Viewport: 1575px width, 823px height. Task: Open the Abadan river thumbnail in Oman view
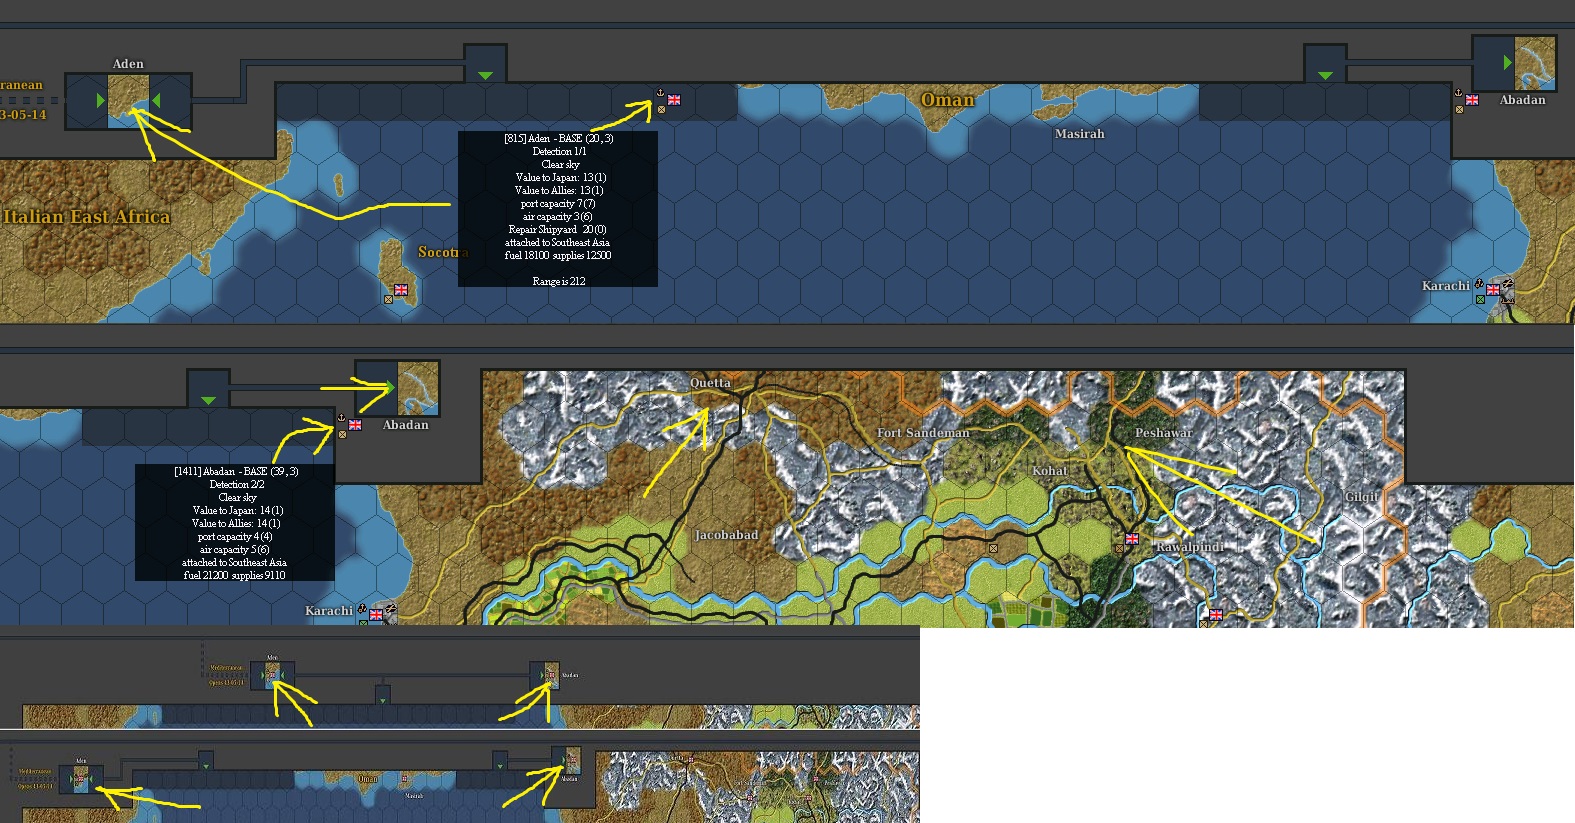coord(1535,62)
